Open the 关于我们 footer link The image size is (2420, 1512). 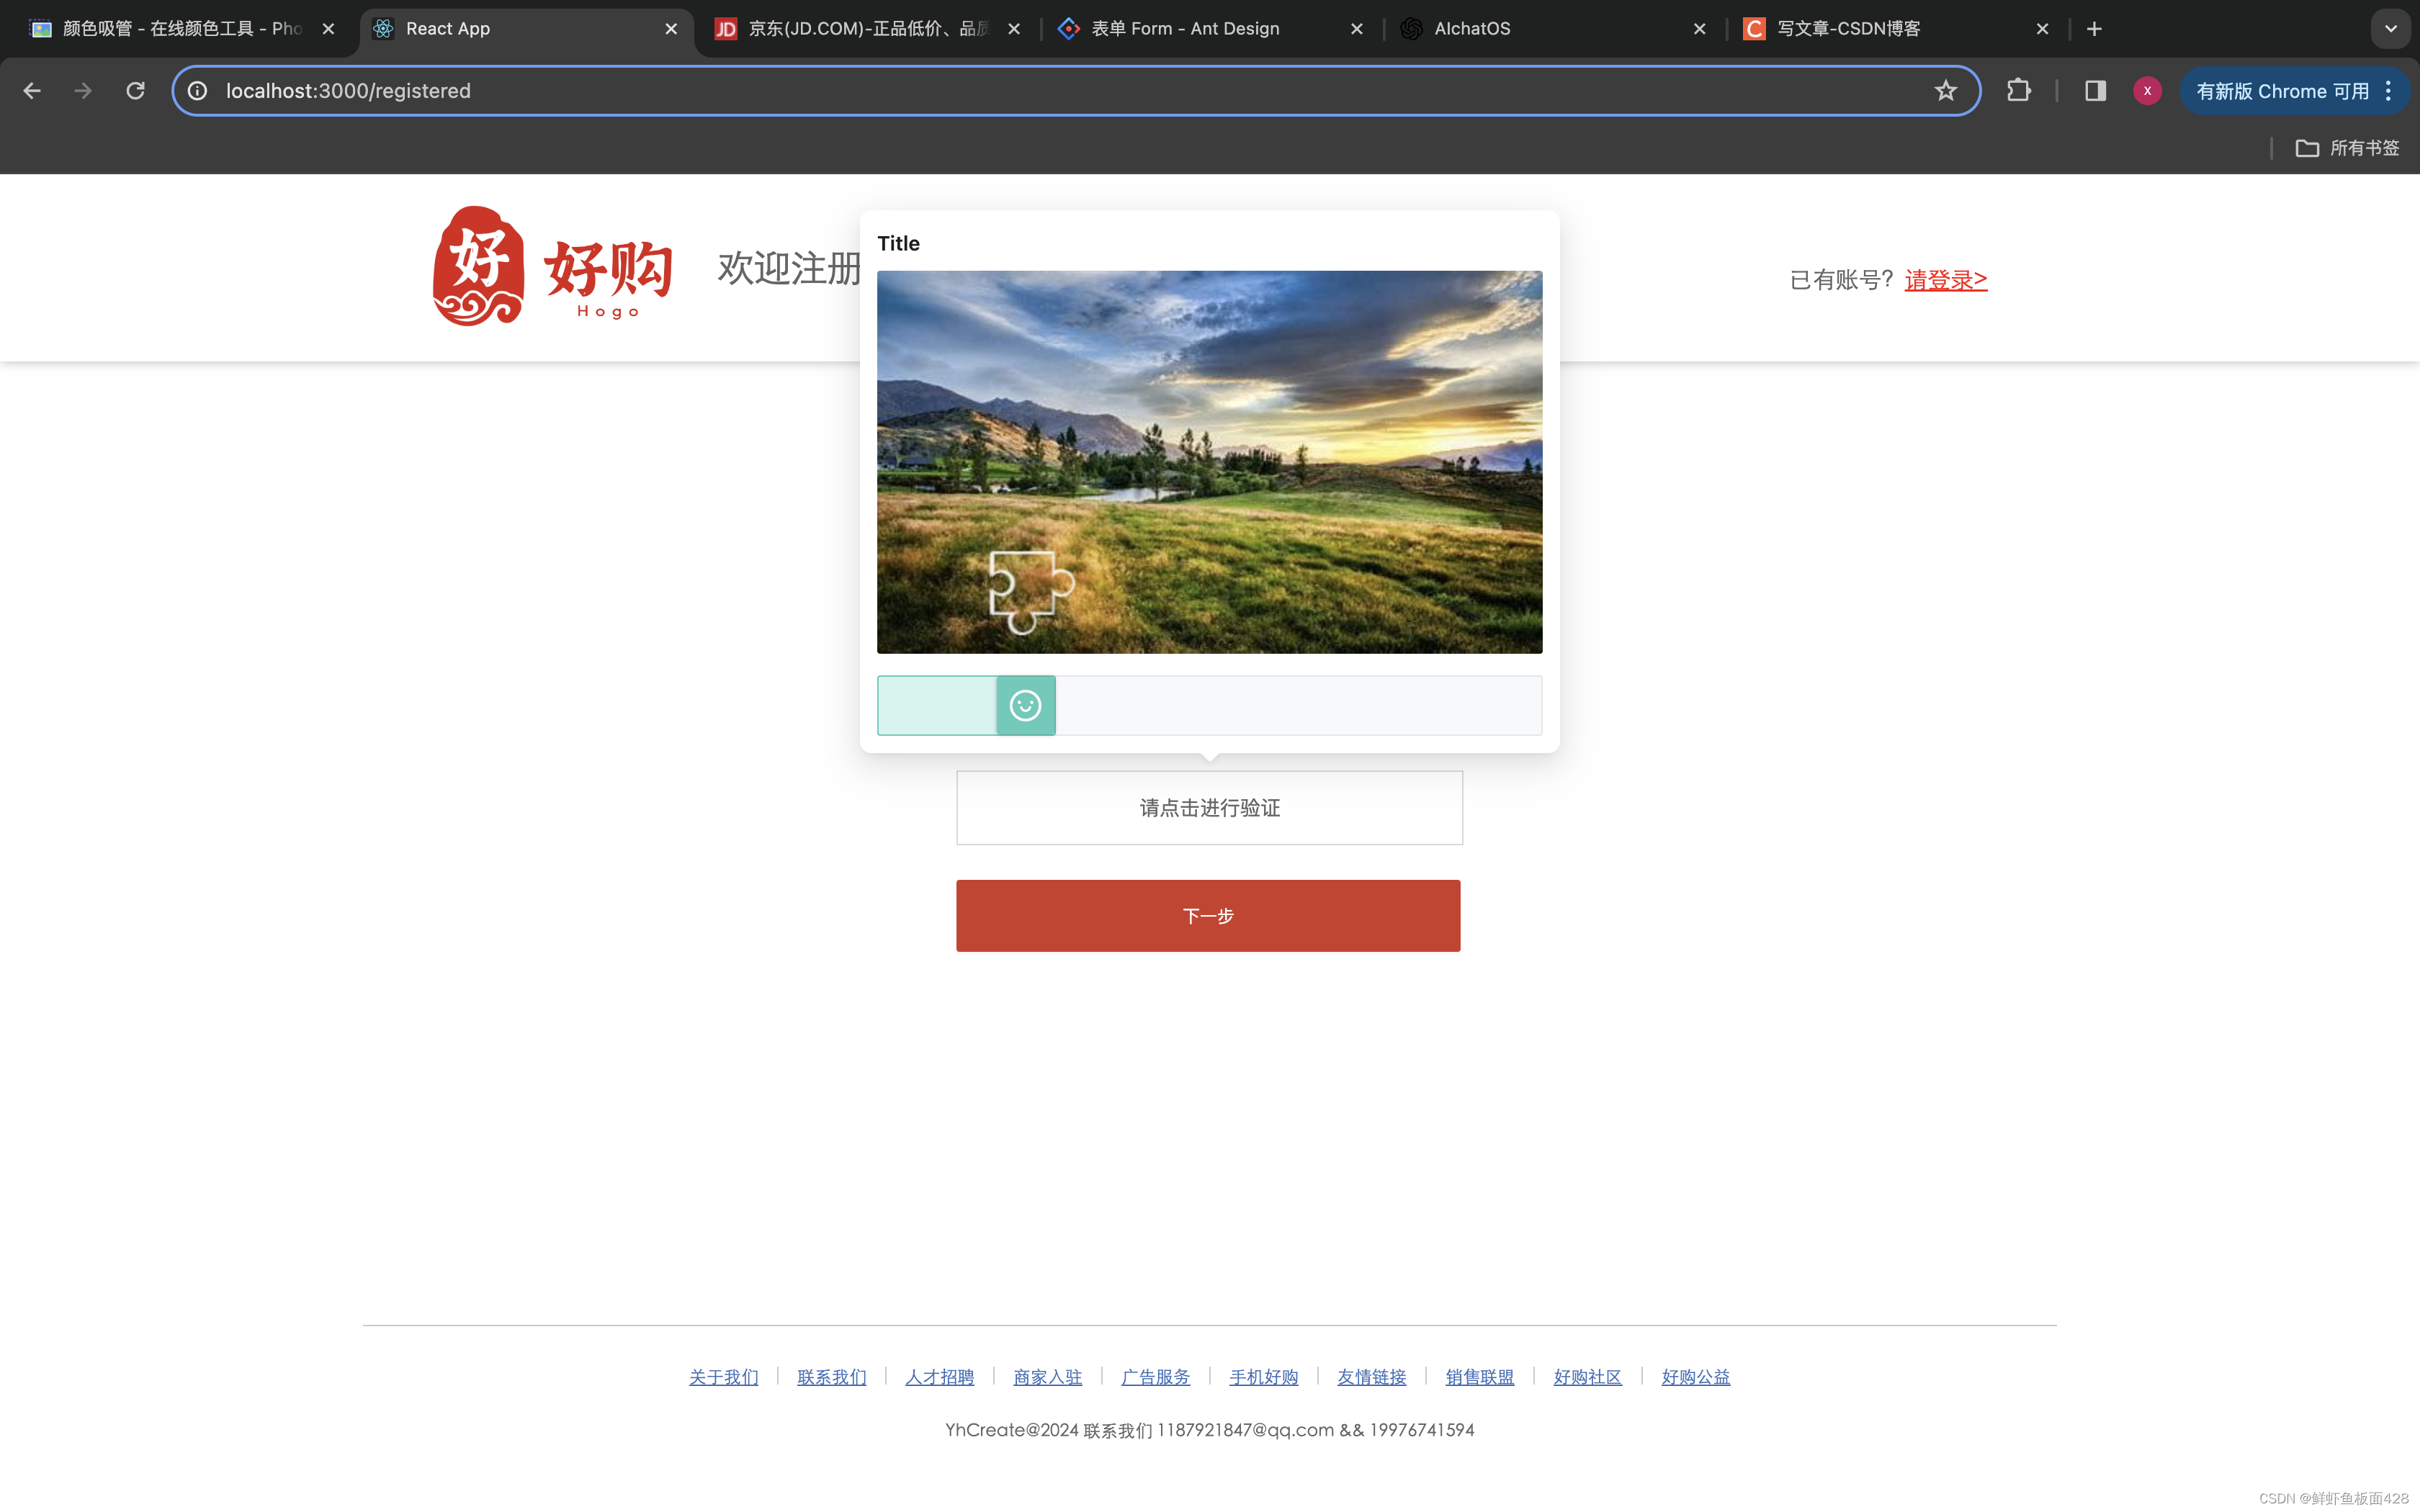[x=723, y=1377]
